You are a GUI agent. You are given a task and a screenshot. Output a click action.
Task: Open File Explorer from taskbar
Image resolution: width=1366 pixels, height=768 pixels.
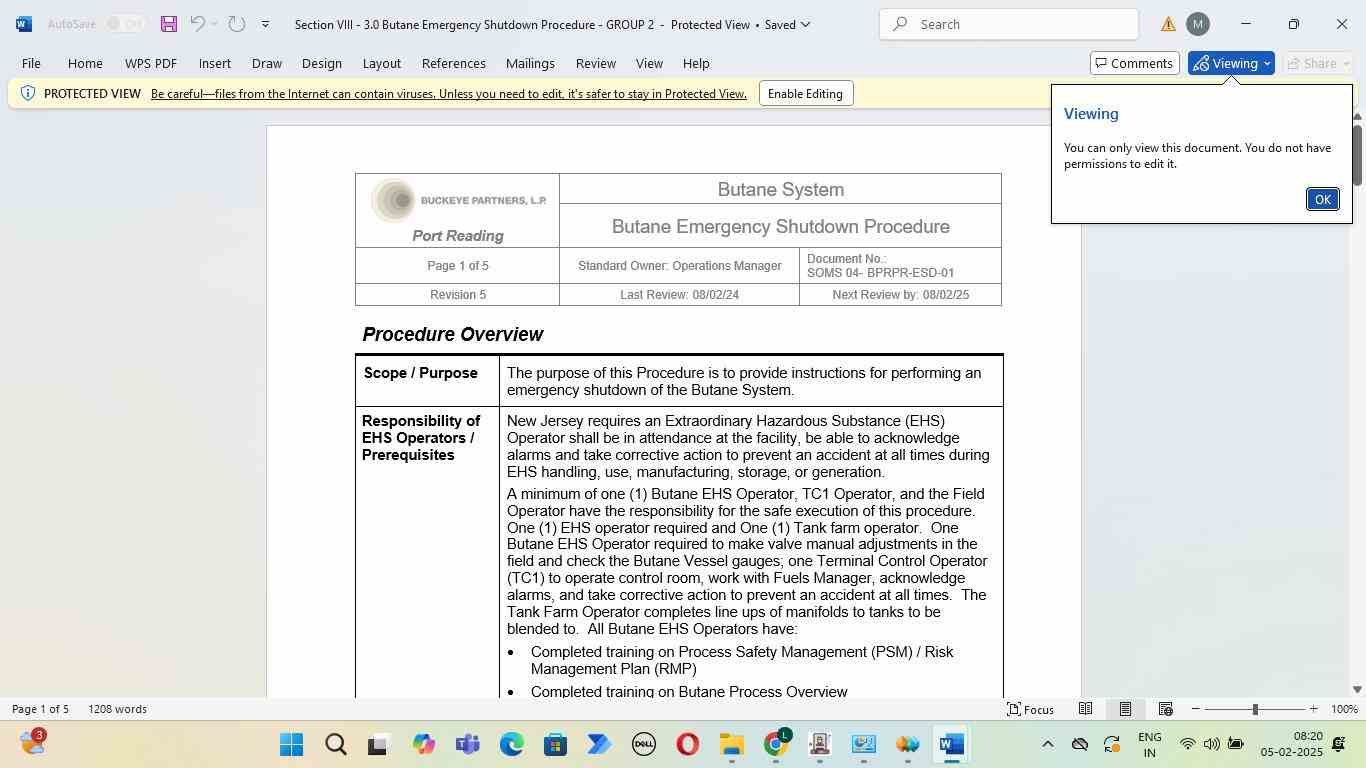coord(731,744)
